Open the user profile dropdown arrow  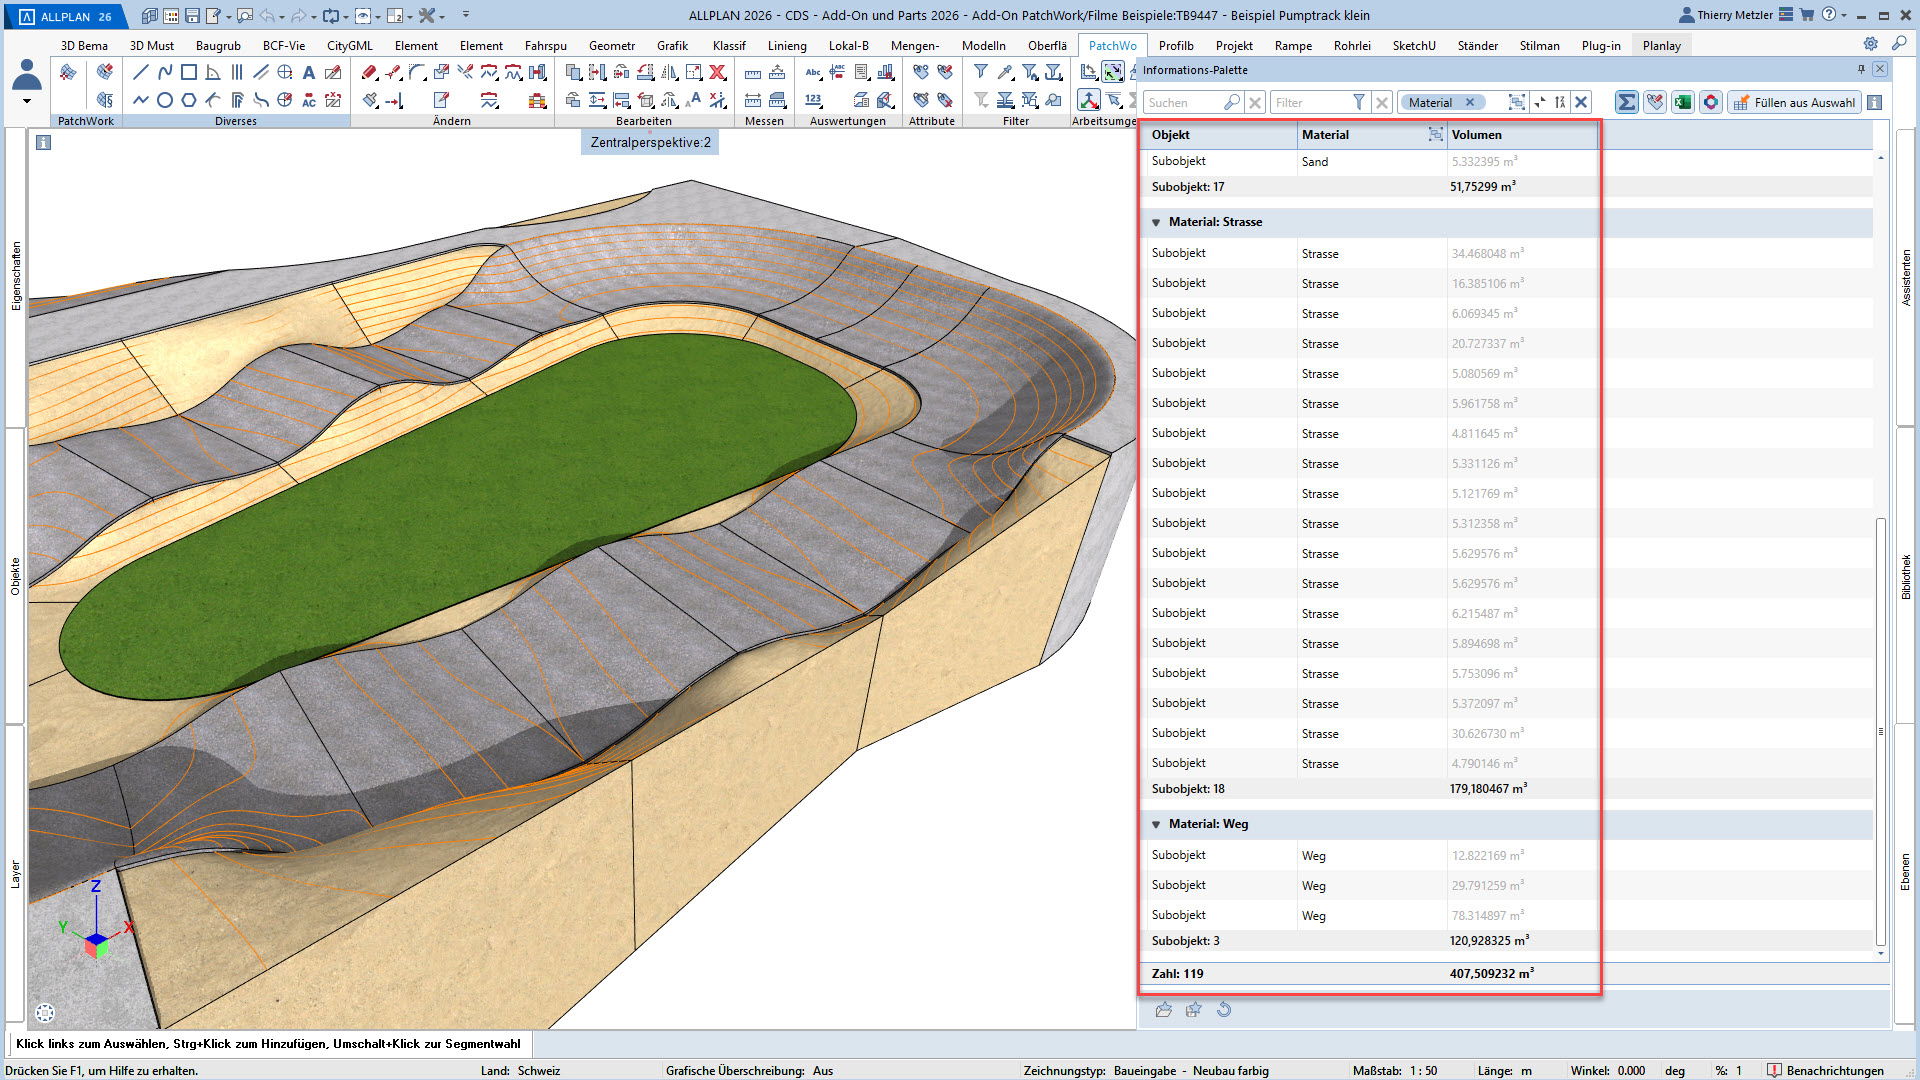pyautogui.click(x=27, y=101)
